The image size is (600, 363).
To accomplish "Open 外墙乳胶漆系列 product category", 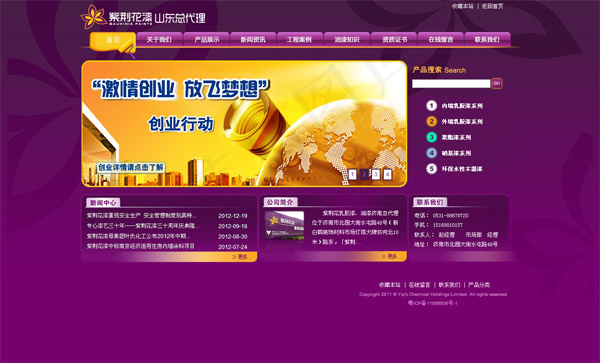I will [x=462, y=122].
